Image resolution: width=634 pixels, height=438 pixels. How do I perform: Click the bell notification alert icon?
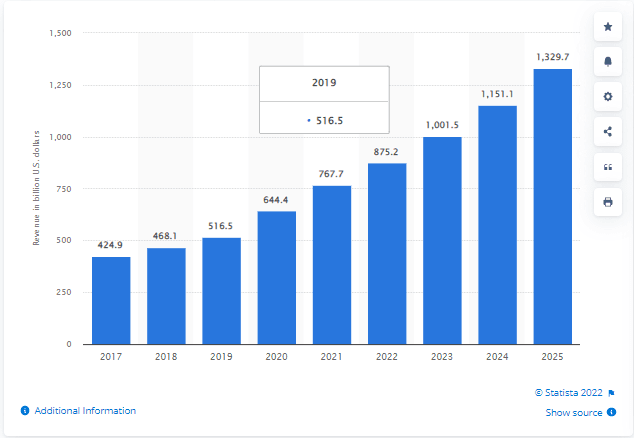[x=607, y=61]
